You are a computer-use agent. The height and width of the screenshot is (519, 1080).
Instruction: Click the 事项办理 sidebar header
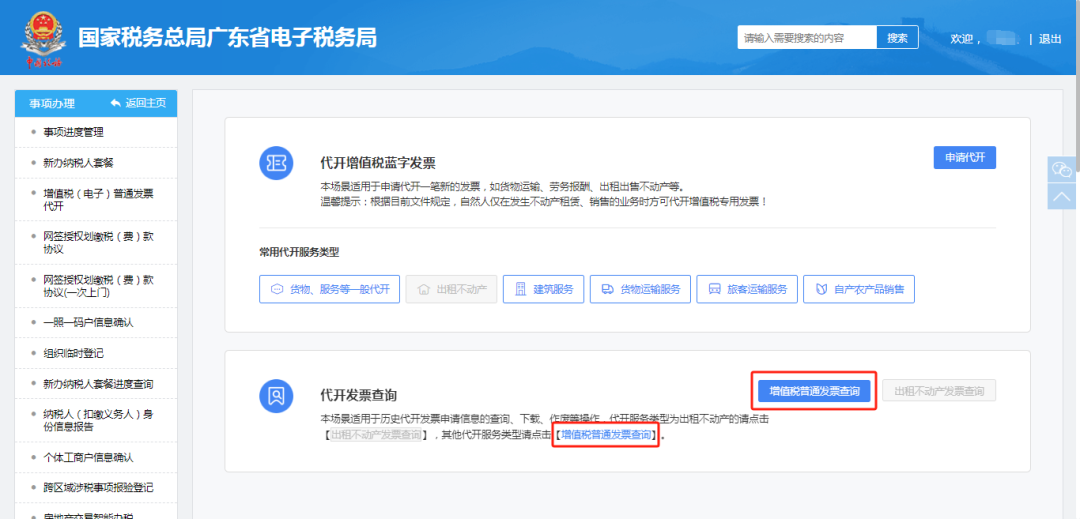click(52, 103)
